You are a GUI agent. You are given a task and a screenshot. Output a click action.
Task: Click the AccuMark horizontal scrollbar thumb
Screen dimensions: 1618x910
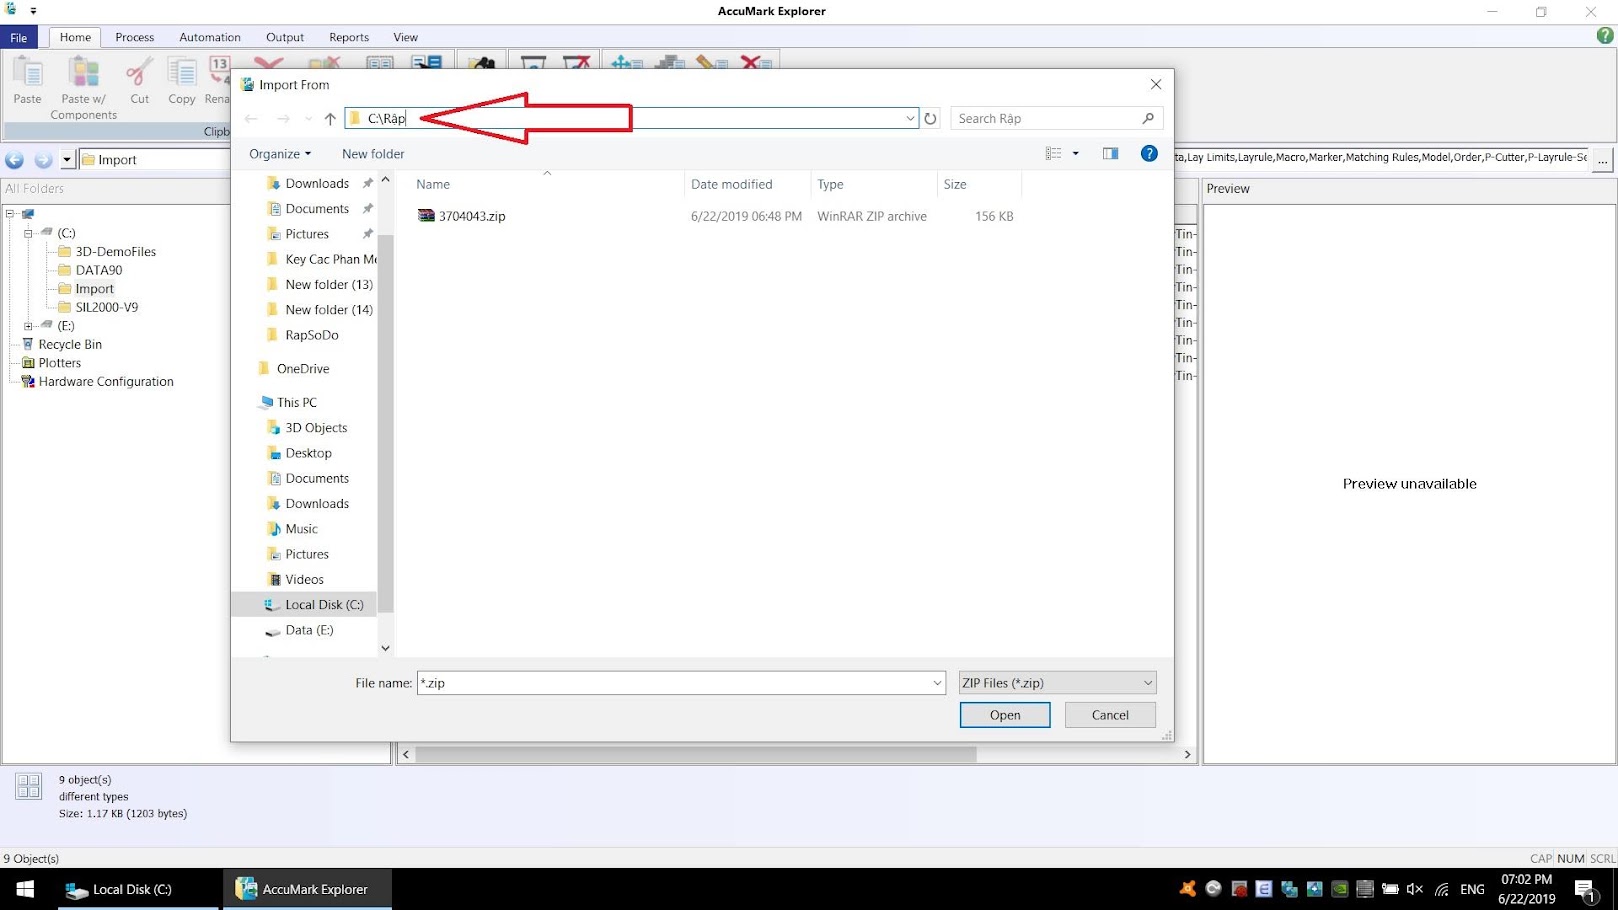[696, 755]
